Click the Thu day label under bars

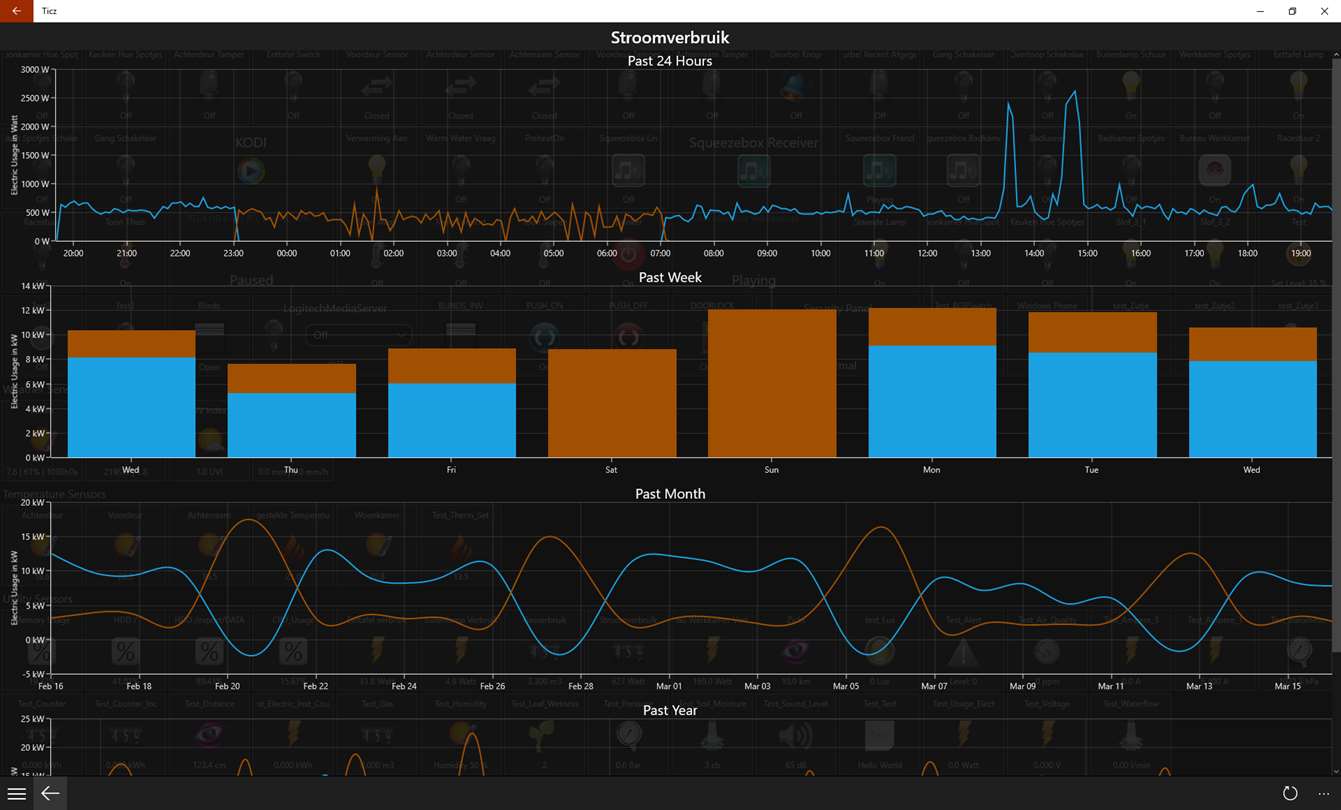point(291,469)
